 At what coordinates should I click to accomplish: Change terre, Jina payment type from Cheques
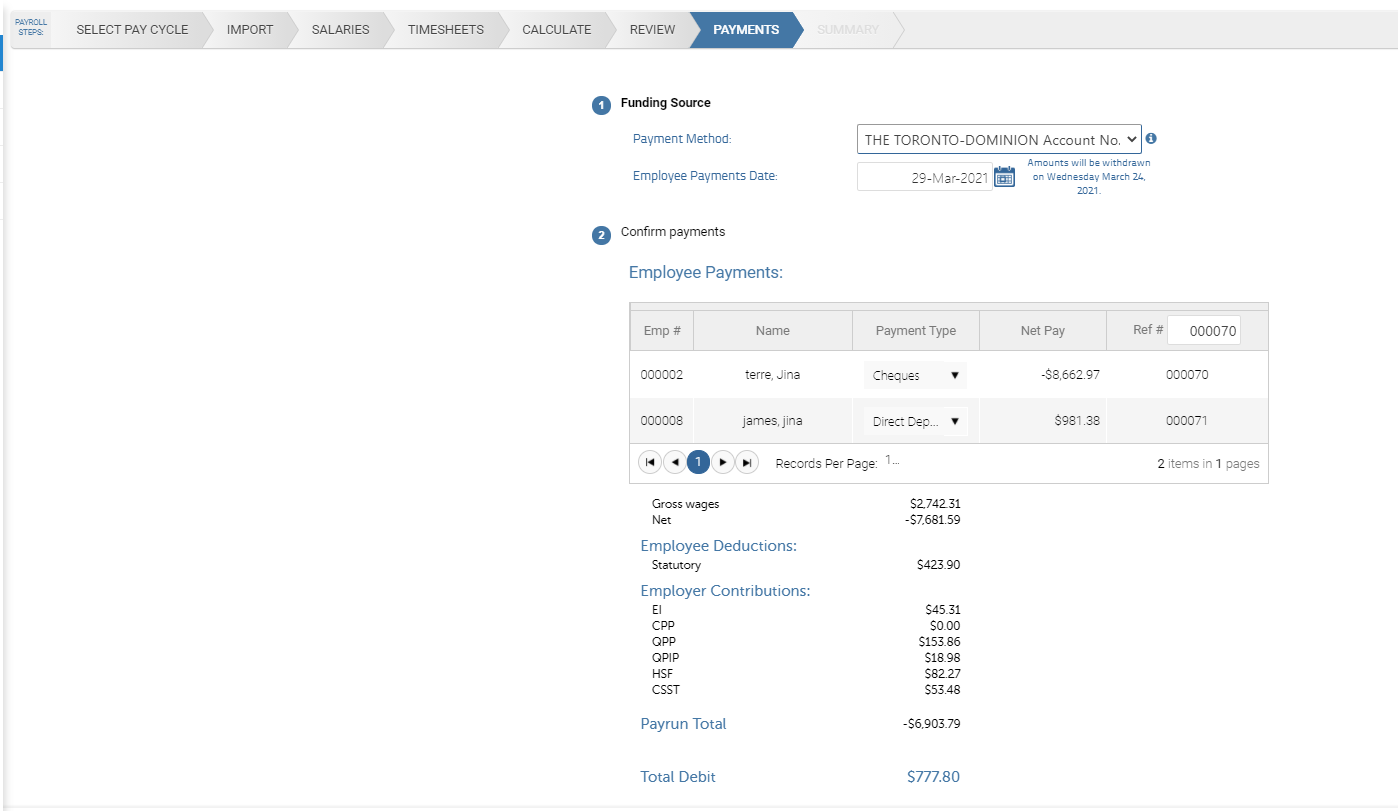(x=914, y=374)
